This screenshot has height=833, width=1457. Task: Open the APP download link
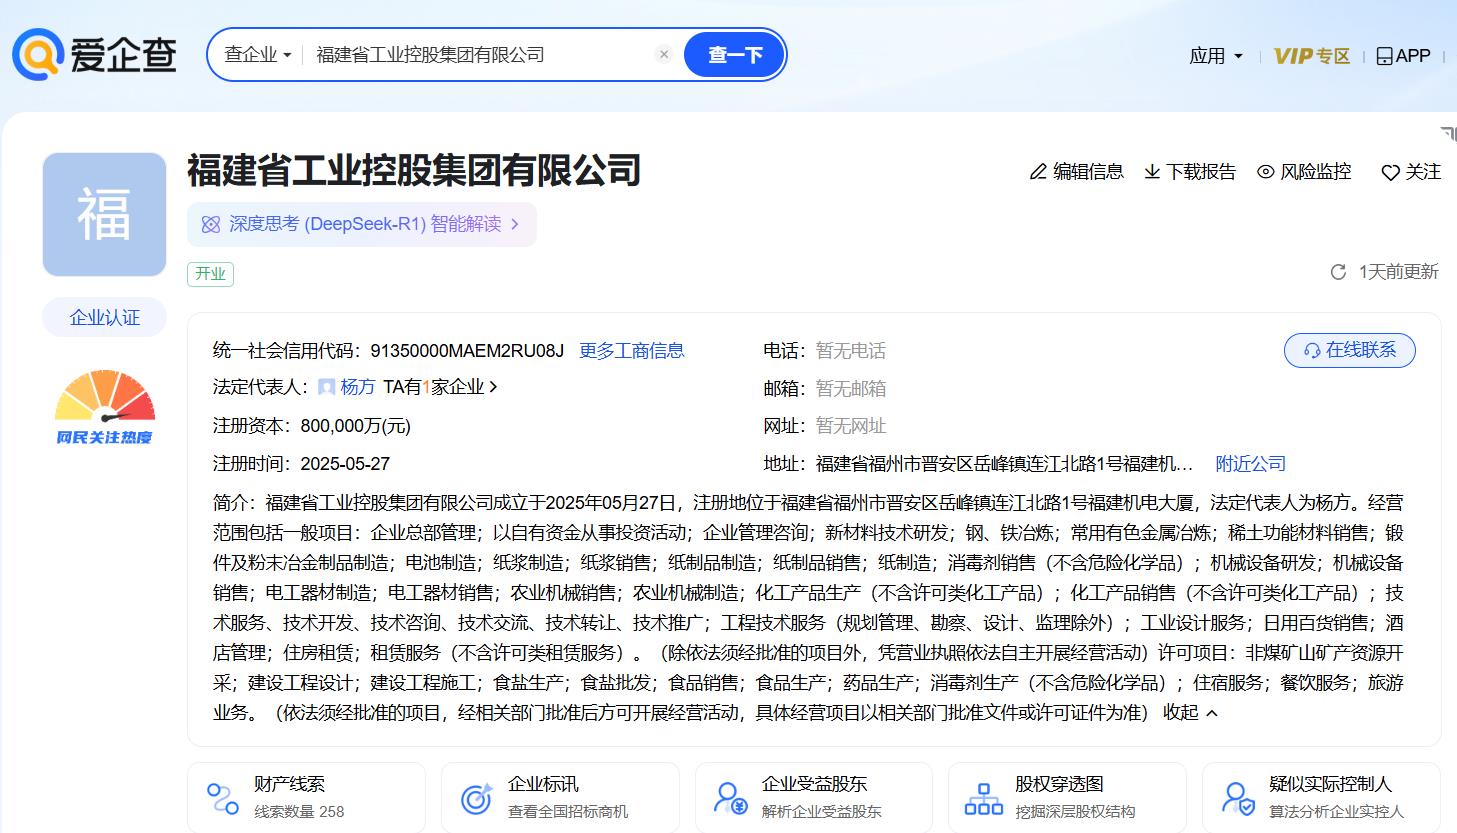pyautogui.click(x=1403, y=56)
